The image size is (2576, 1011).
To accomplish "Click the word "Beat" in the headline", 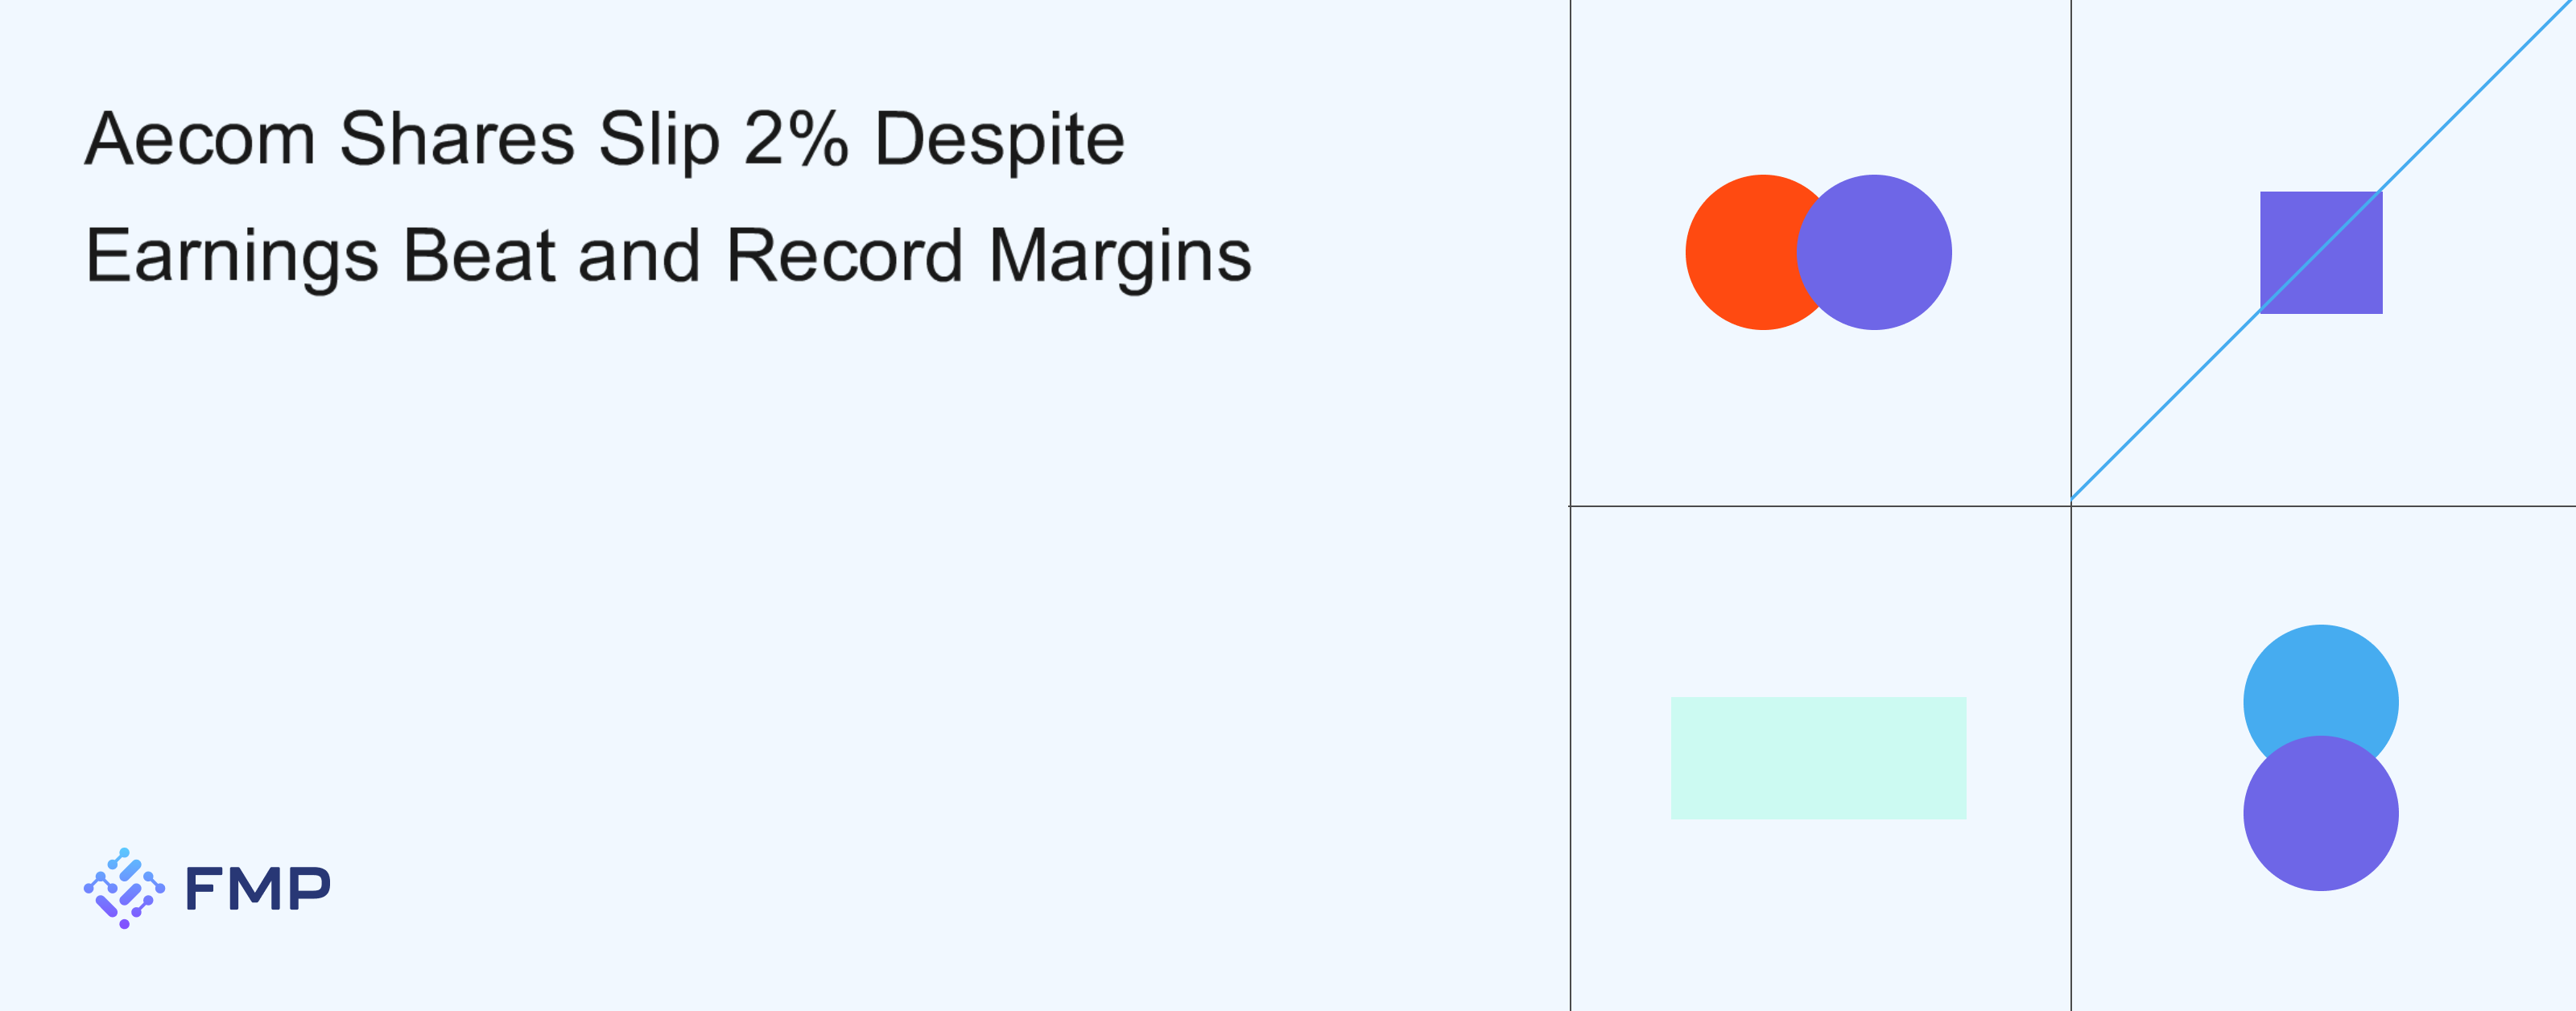I will tap(478, 255).
